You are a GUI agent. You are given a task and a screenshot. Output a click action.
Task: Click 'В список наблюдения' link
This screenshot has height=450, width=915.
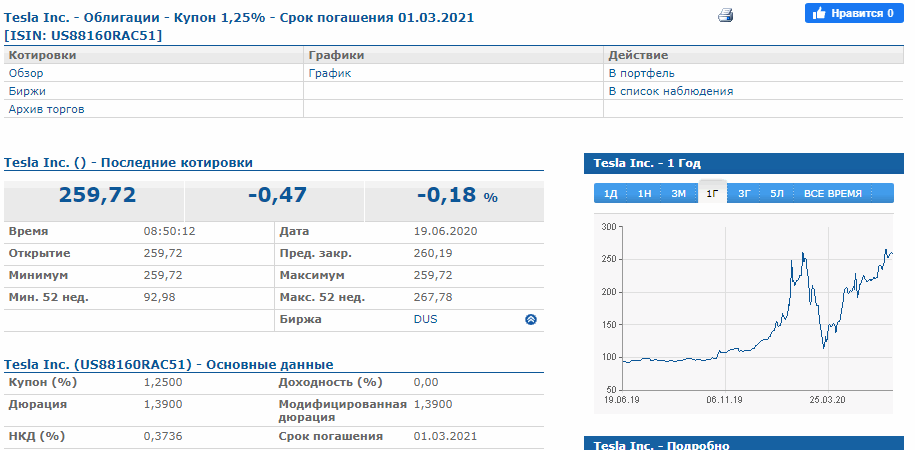(x=670, y=92)
